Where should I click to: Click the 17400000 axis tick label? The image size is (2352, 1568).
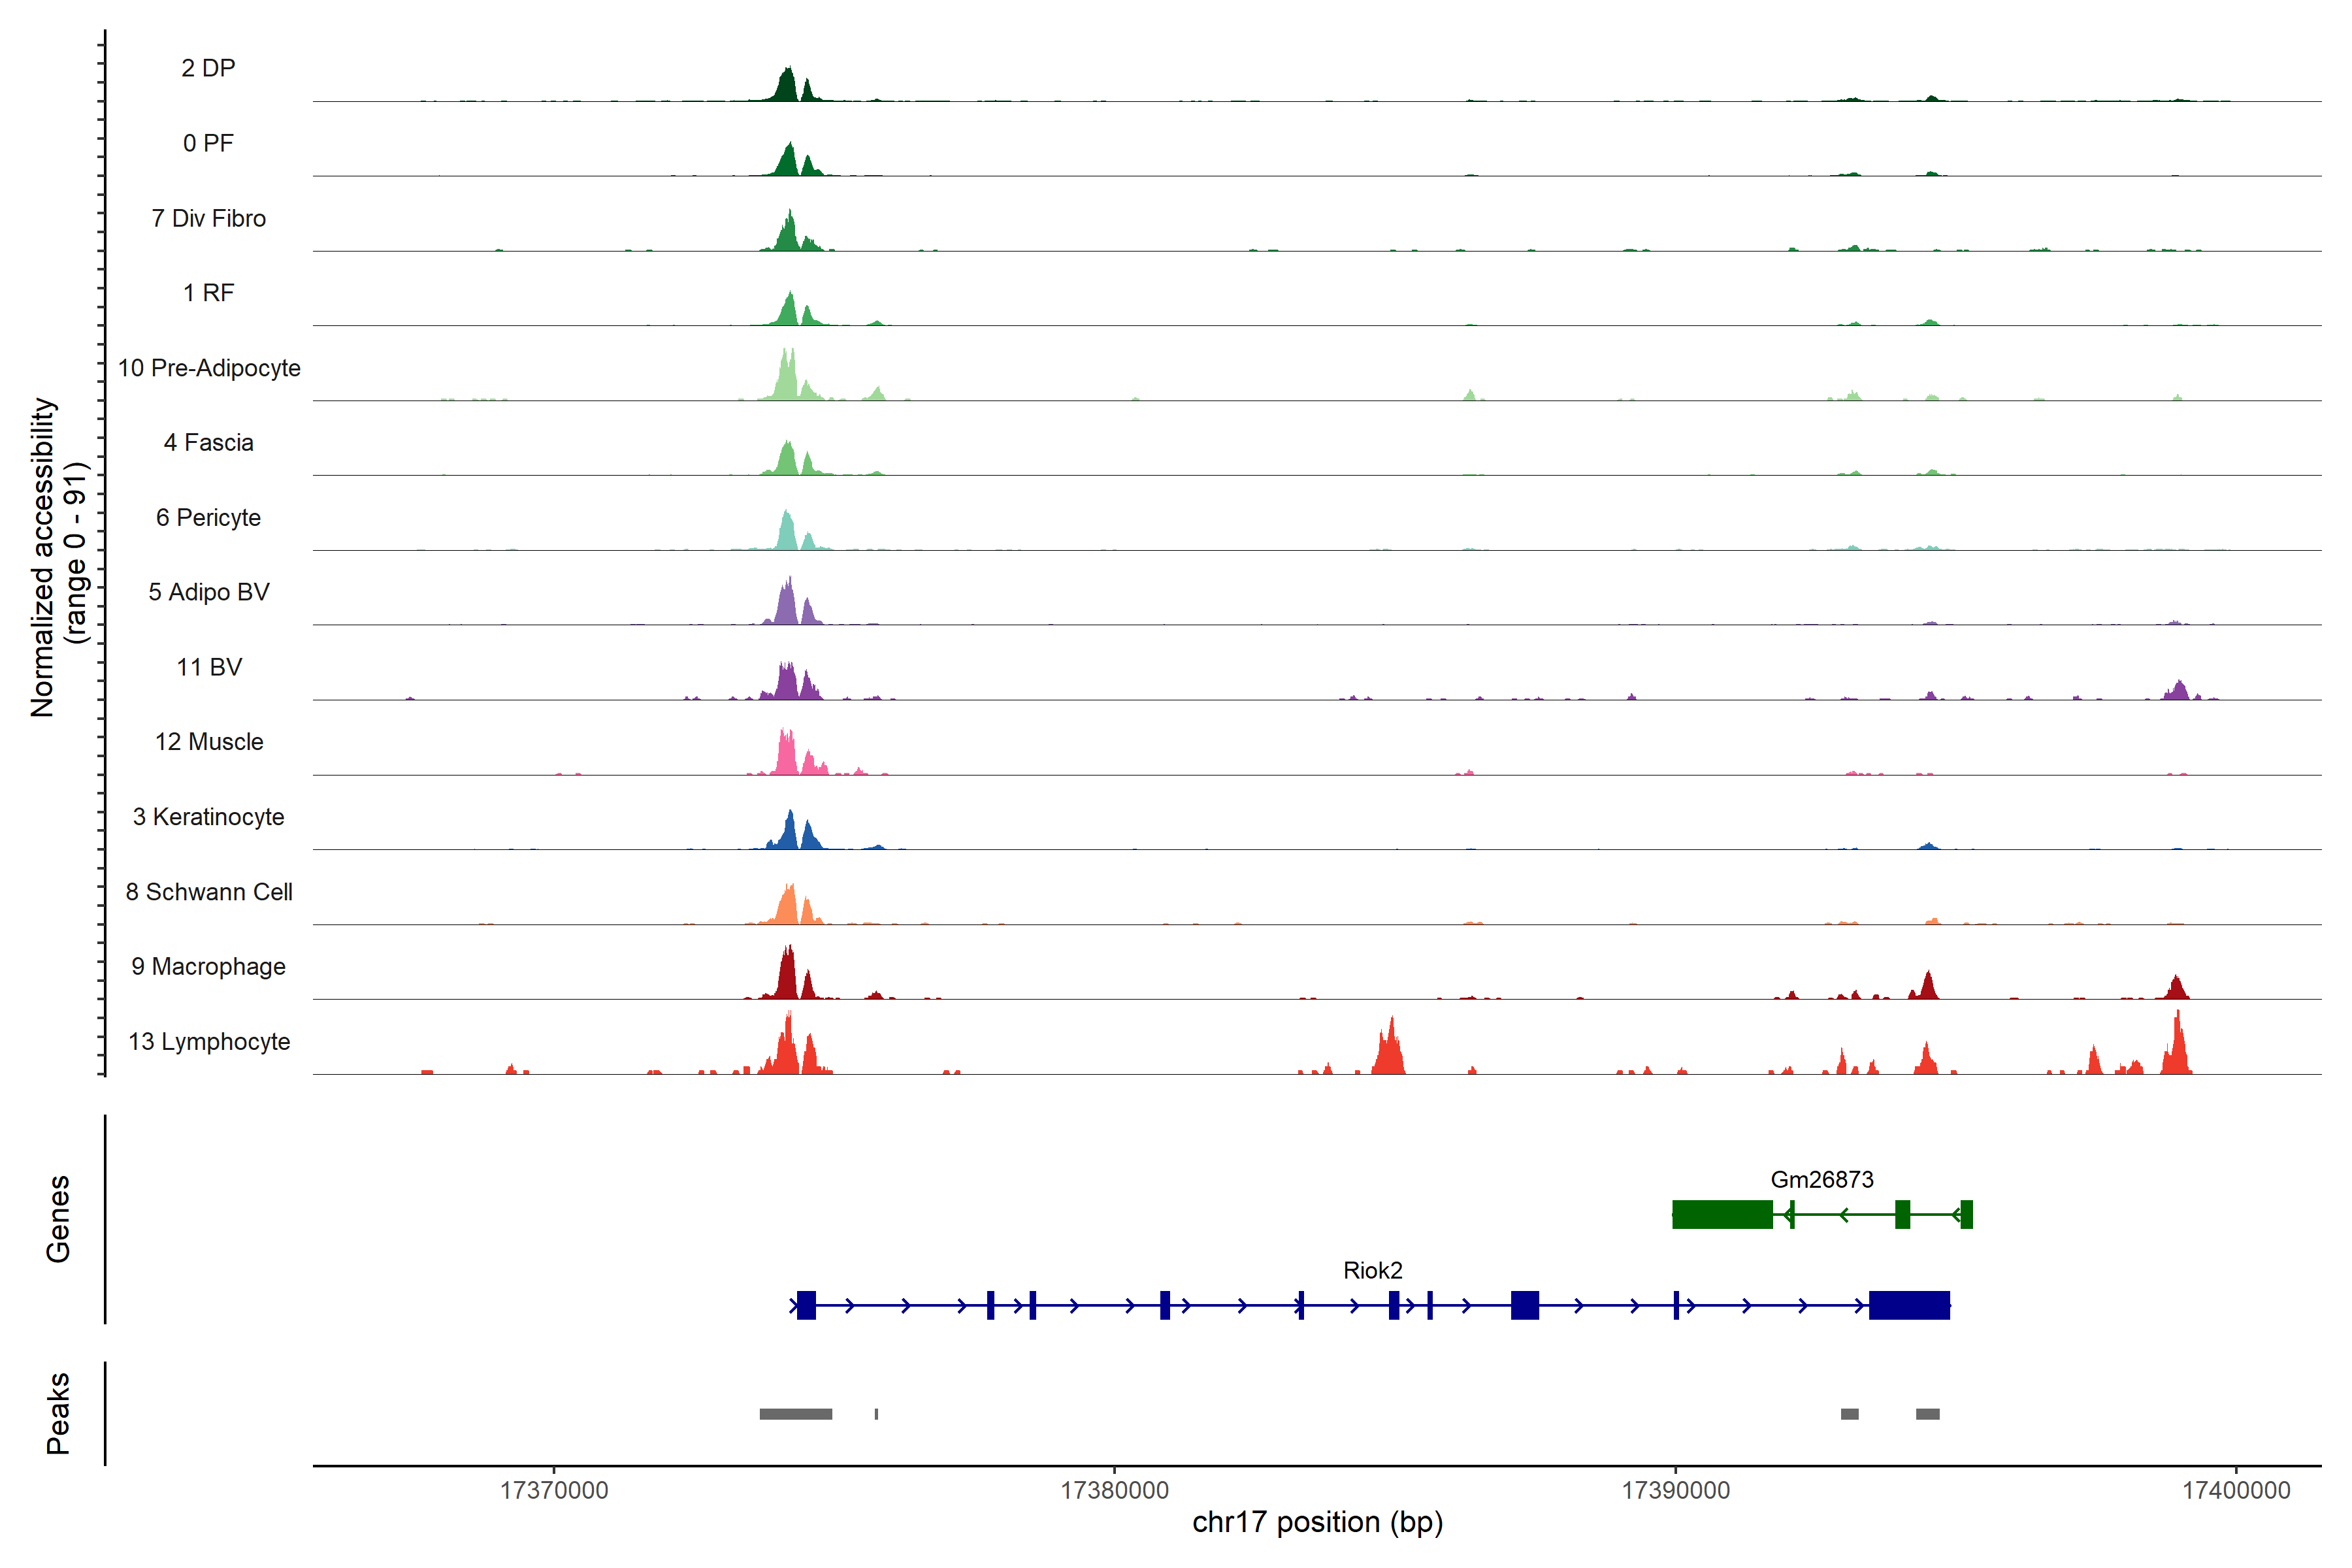(2236, 1490)
